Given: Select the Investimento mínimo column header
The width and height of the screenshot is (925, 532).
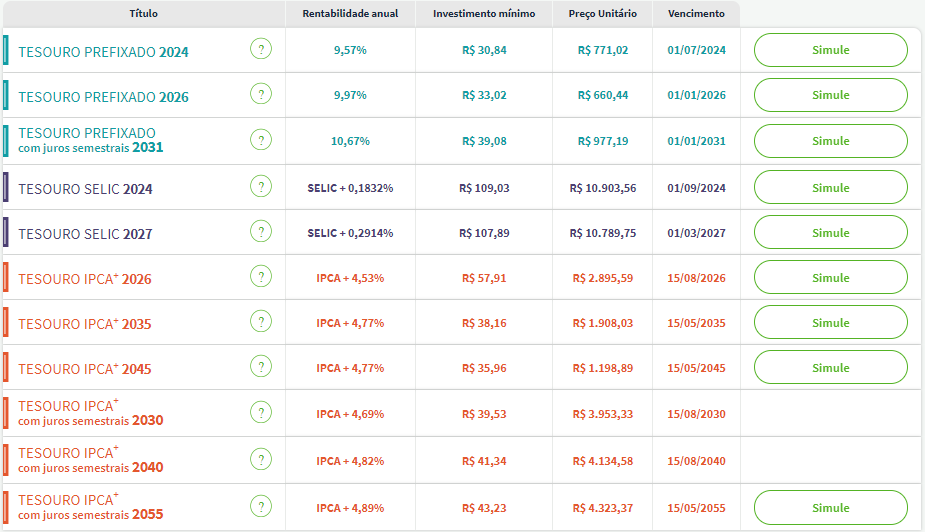Looking at the screenshot, I should click(x=484, y=14).
